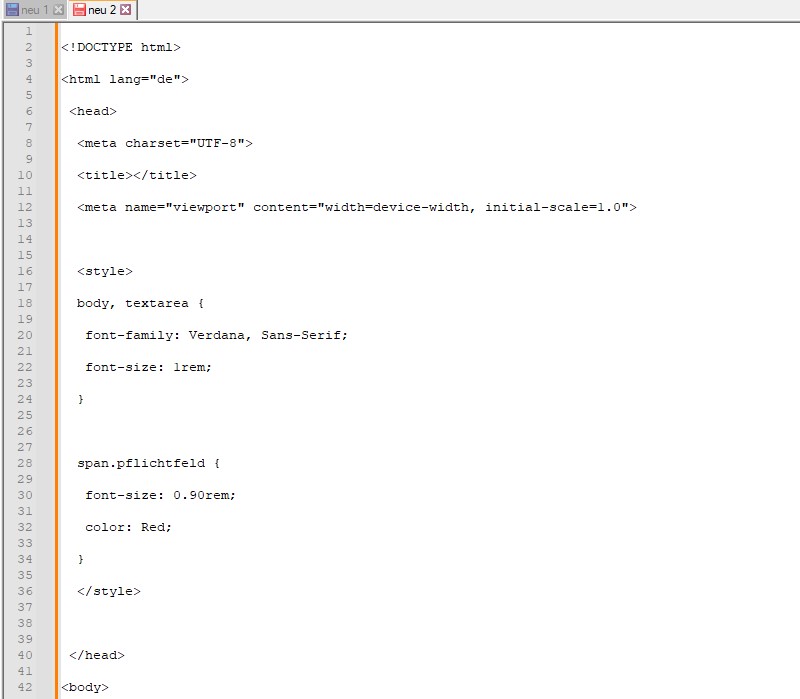The image size is (800, 699).
Task: Click the color: Red; line
Action: 129,527
